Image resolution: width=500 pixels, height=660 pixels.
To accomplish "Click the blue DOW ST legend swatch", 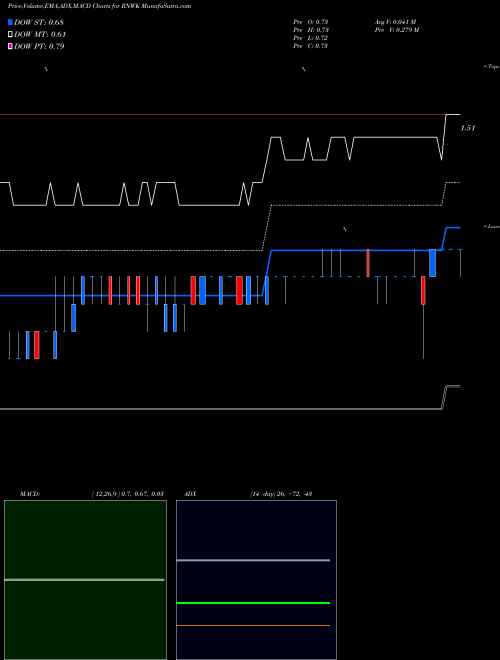I will pyautogui.click(x=10, y=22).
